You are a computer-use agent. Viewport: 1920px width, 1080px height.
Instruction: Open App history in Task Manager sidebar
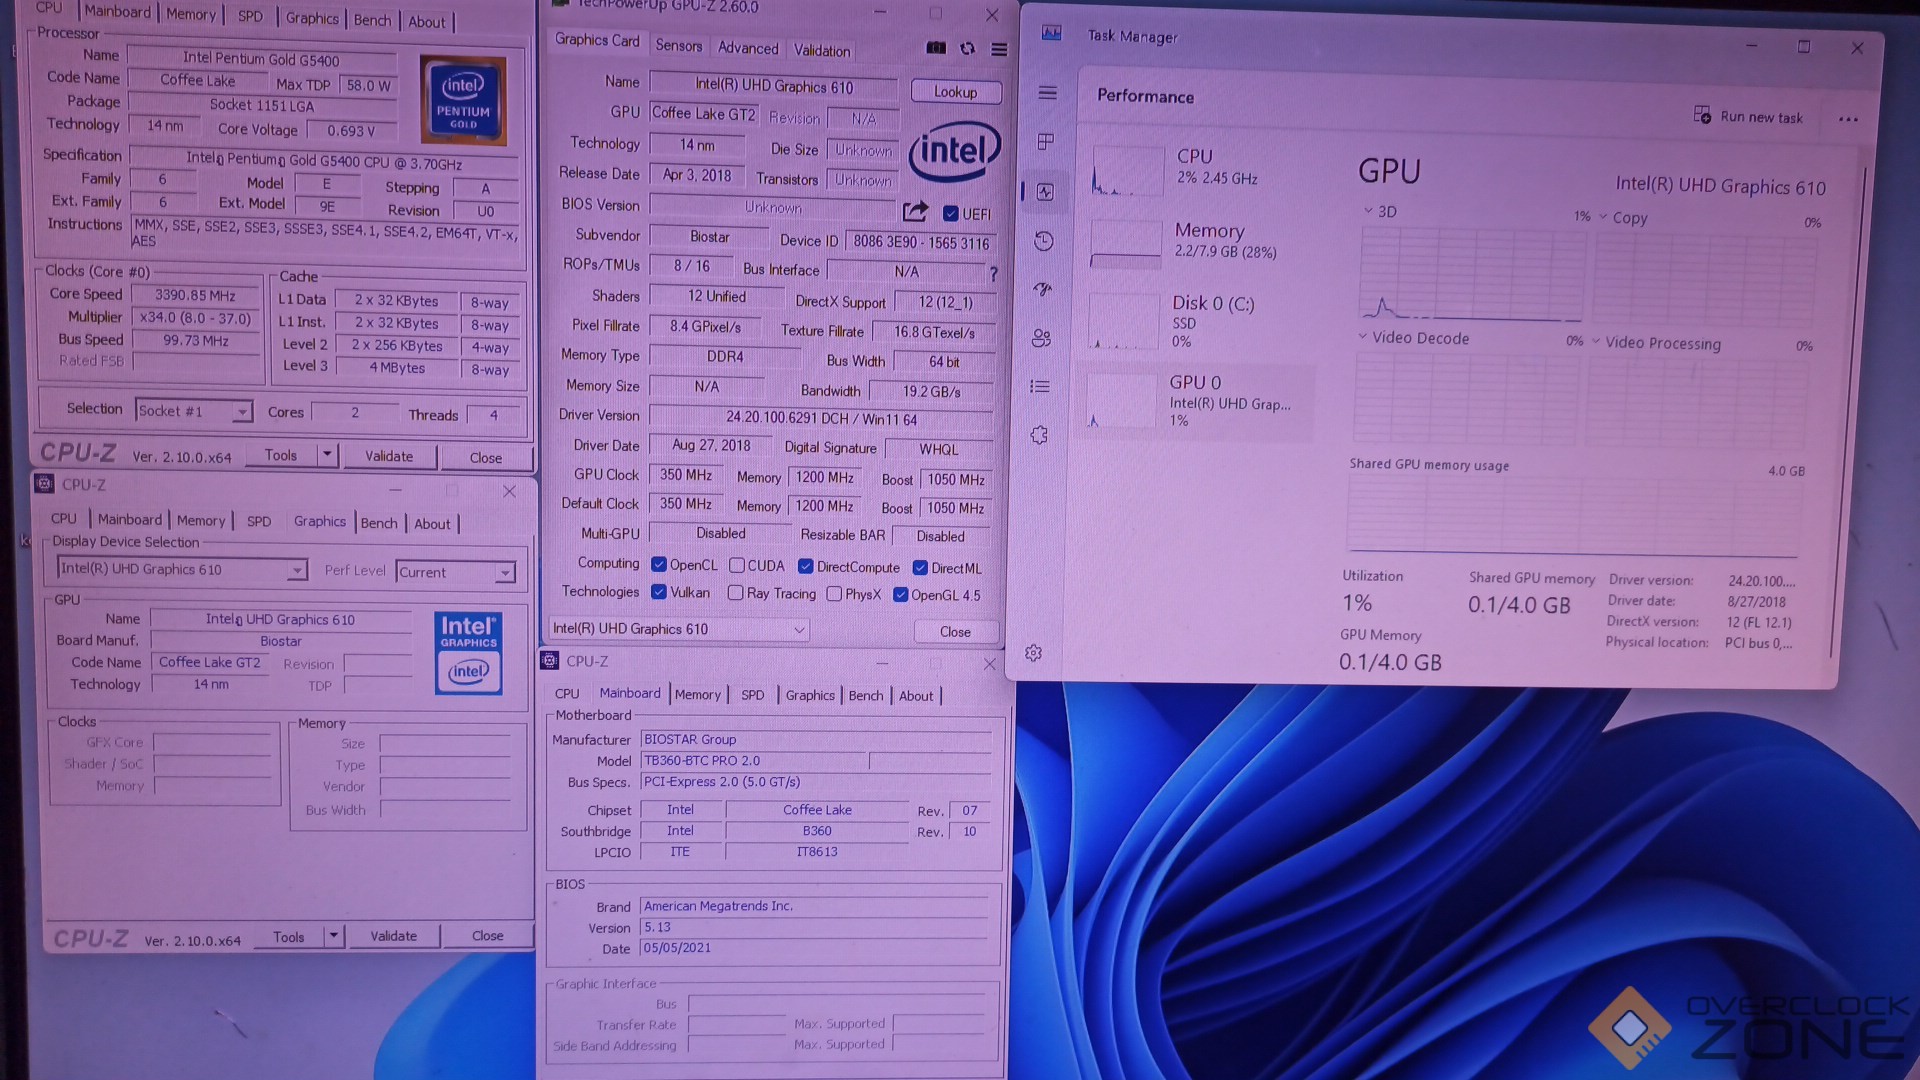1043,241
